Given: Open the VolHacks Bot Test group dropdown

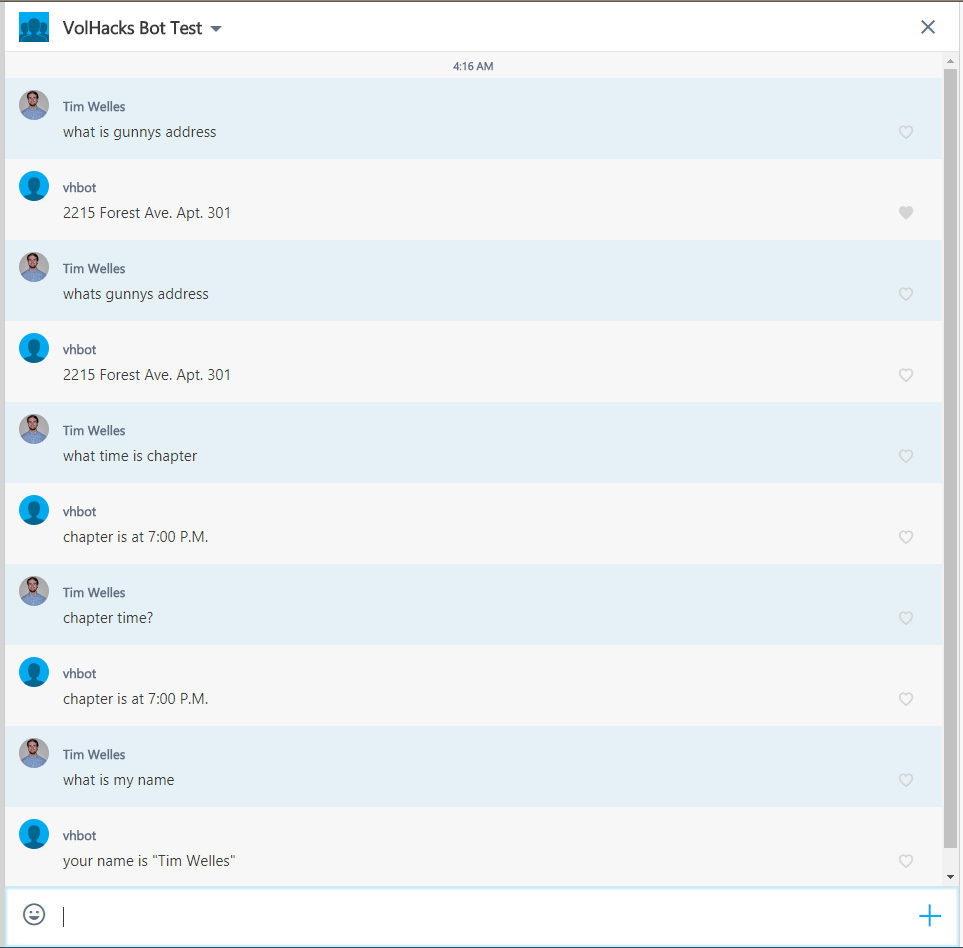Looking at the screenshot, I should (x=216, y=28).
